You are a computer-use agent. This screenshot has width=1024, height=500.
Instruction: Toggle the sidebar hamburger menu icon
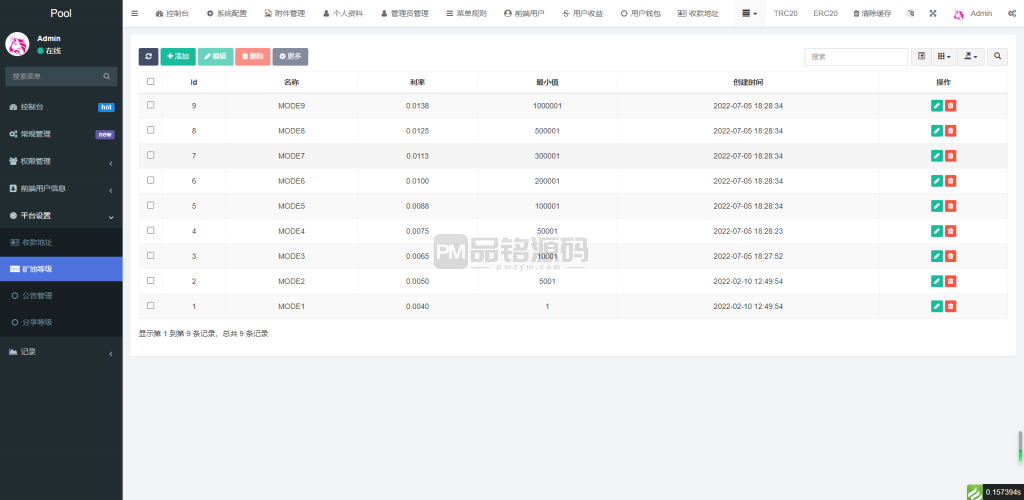(x=135, y=14)
